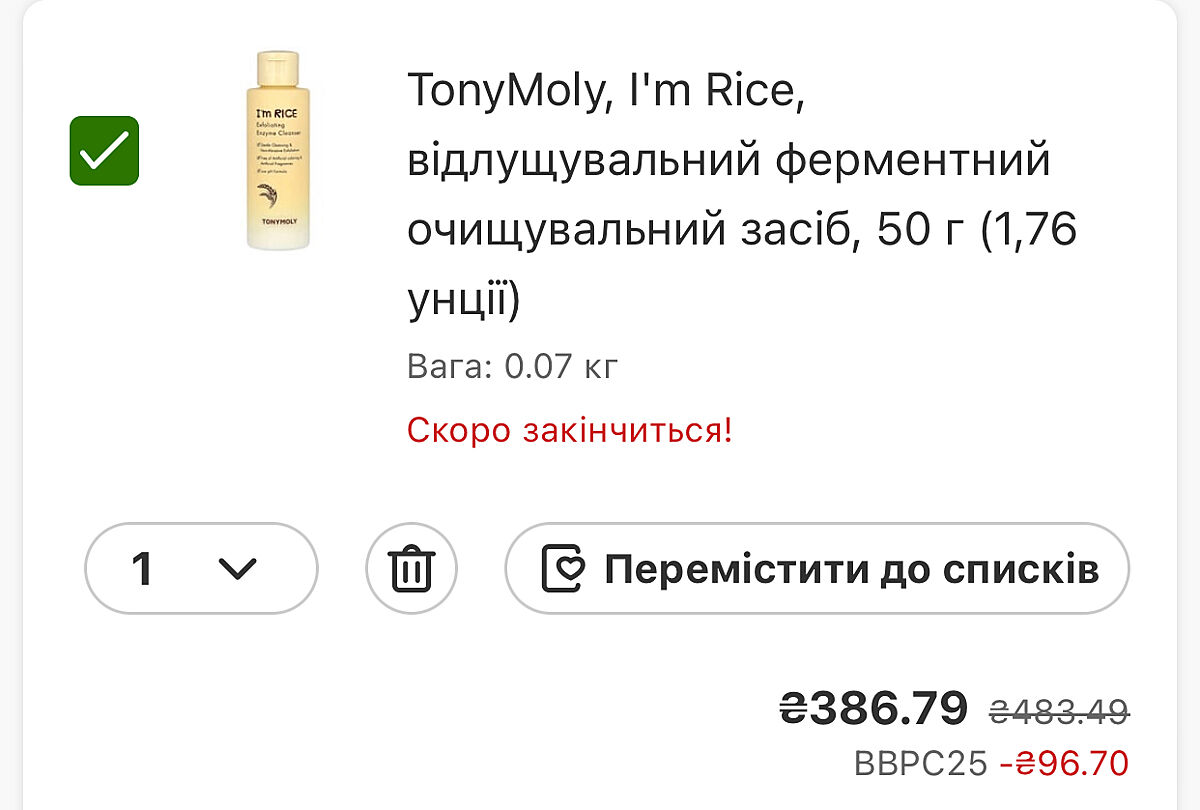Click the crossed-out price ₴483.49
The height and width of the screenshot is (810, 1200).
coord(1059,711)
